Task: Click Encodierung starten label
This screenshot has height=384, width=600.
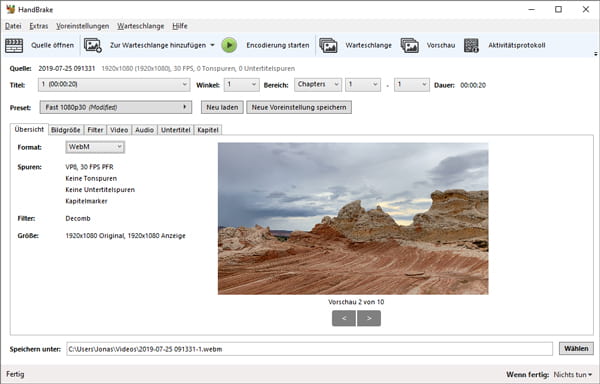Action: click(x=278, y=45)
